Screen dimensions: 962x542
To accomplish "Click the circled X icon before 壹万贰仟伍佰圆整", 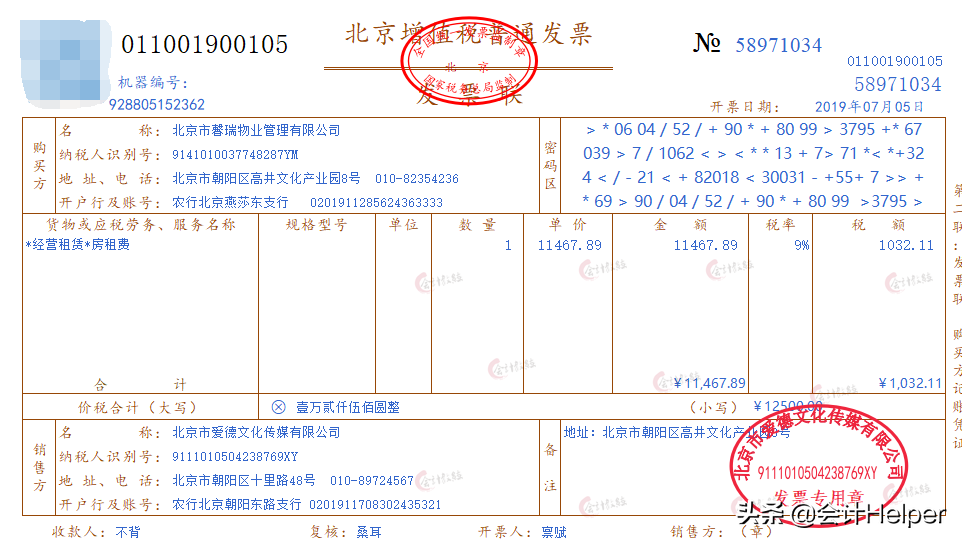I will coord(279,407).
